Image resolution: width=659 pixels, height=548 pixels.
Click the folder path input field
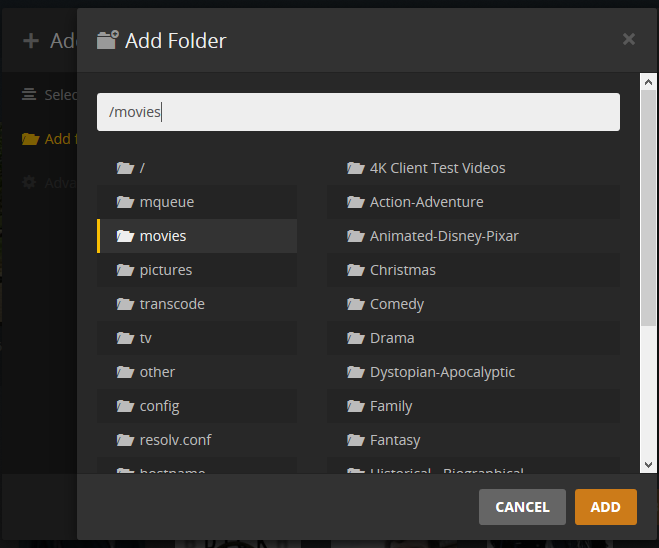pyautogui.click(x=358, y=112)
